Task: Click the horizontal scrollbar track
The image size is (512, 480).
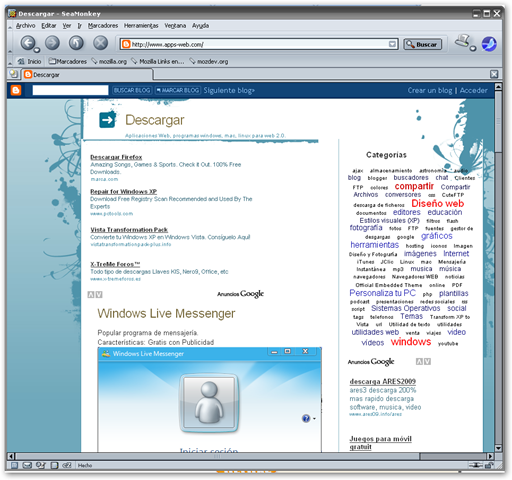Action: tap(217, 456)
